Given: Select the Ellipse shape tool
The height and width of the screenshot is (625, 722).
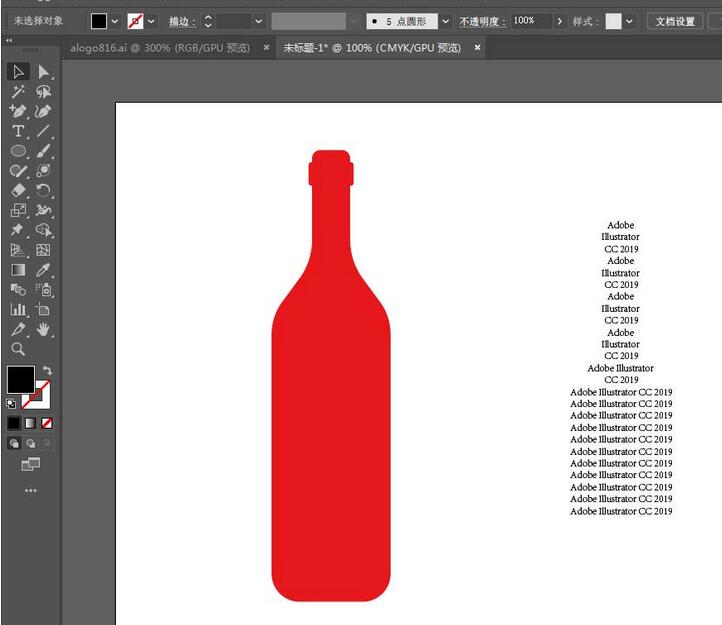Looking at the screenshot, I should point(18,151).
